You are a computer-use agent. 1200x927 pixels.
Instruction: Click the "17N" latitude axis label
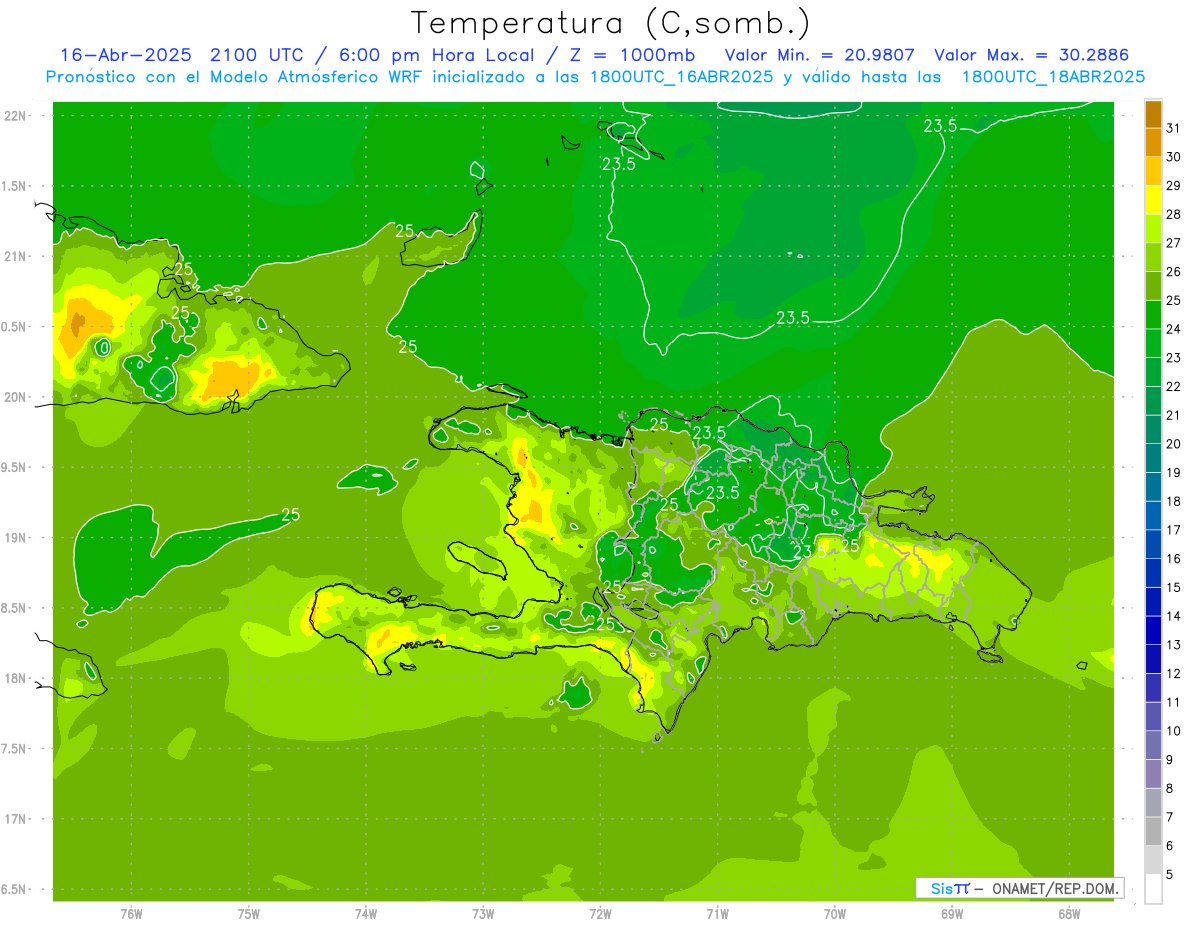[15, 819]
